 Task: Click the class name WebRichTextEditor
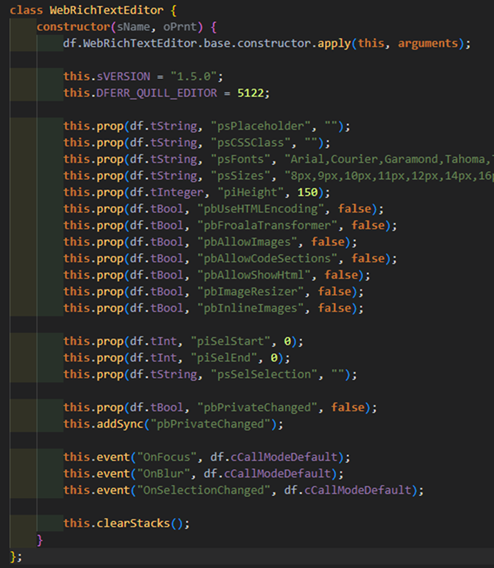click(x=106, y=10)
